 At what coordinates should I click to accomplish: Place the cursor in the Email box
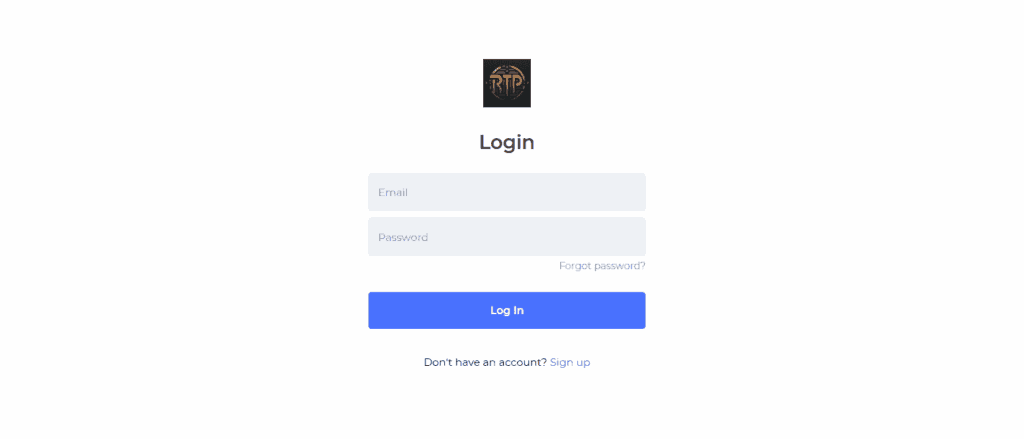tap(507, 192)
